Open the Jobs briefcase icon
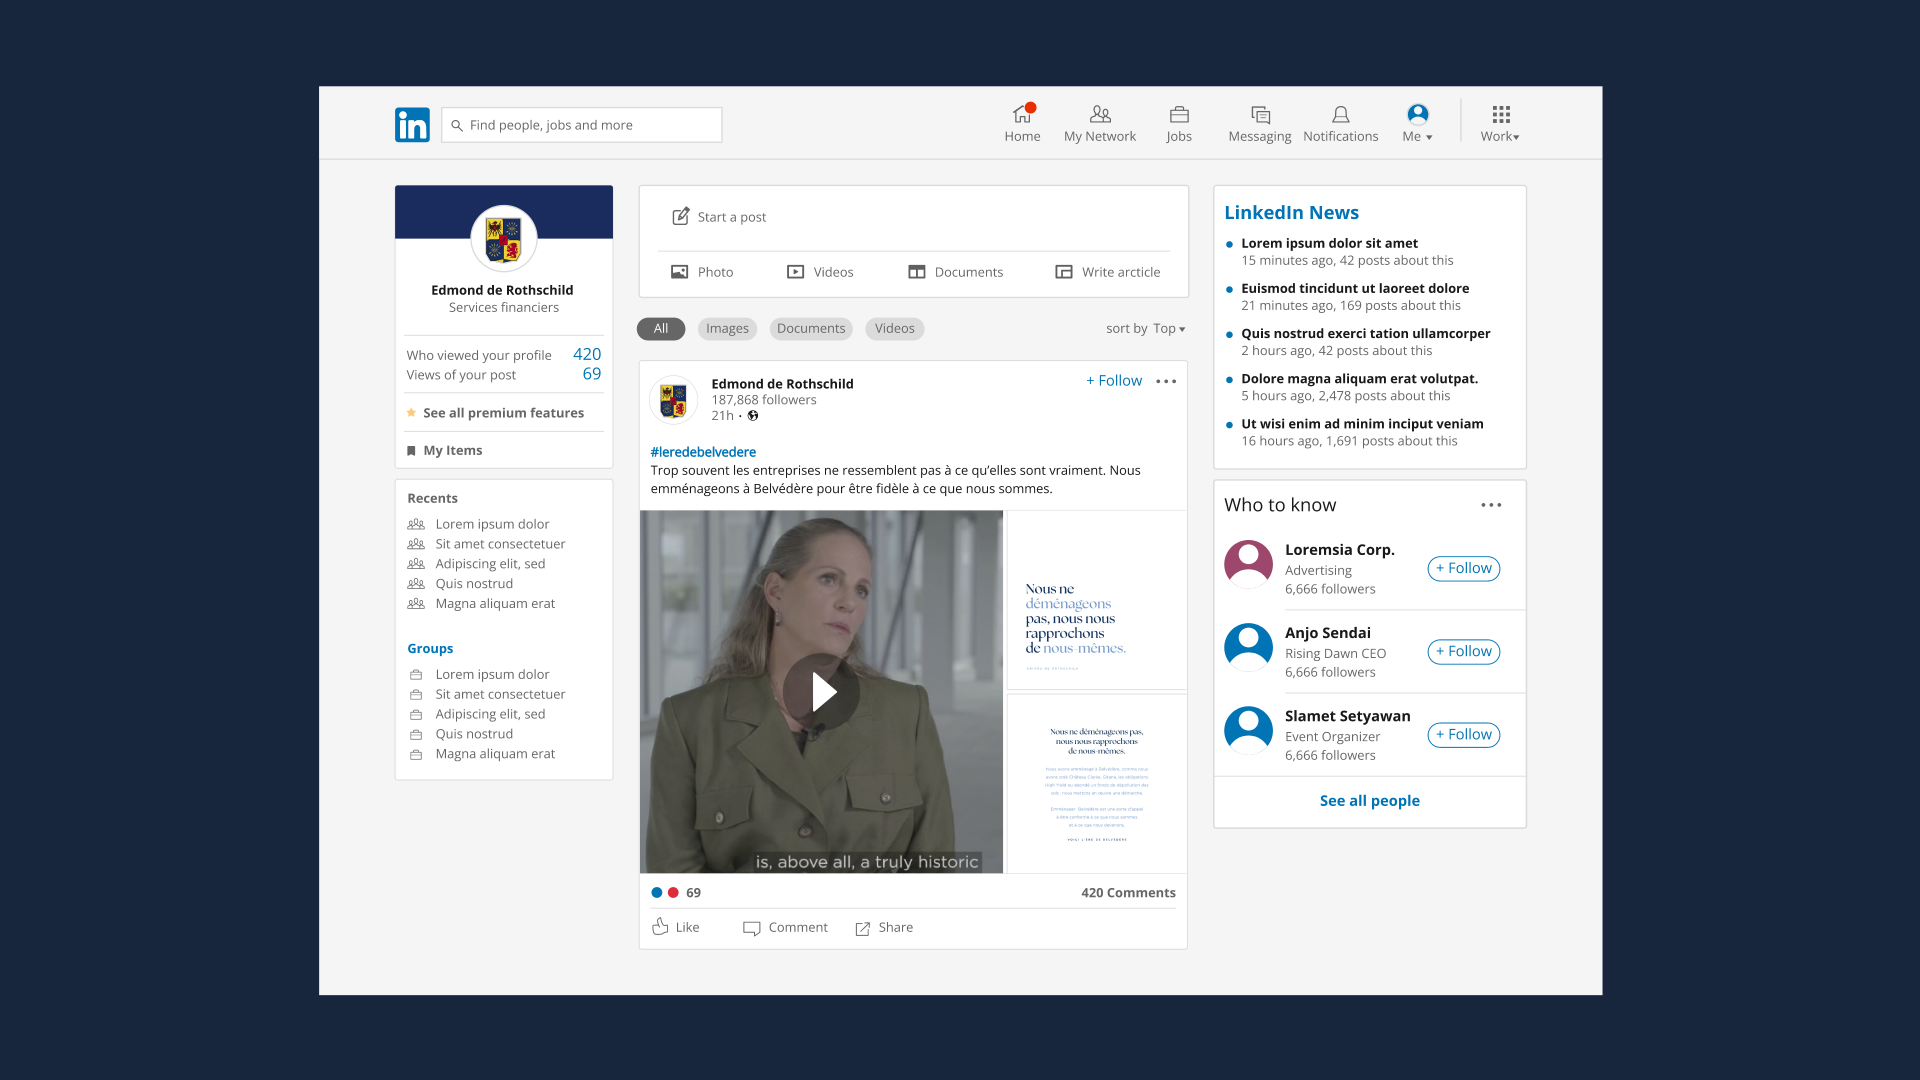This screenshot has height=1080, width=1920. tap(1179, 114)
